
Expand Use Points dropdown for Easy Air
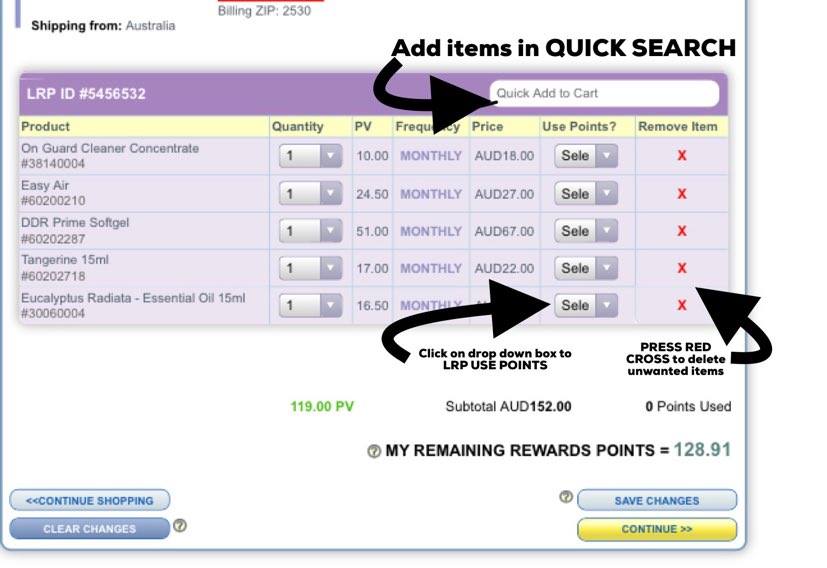coord(586,194)
